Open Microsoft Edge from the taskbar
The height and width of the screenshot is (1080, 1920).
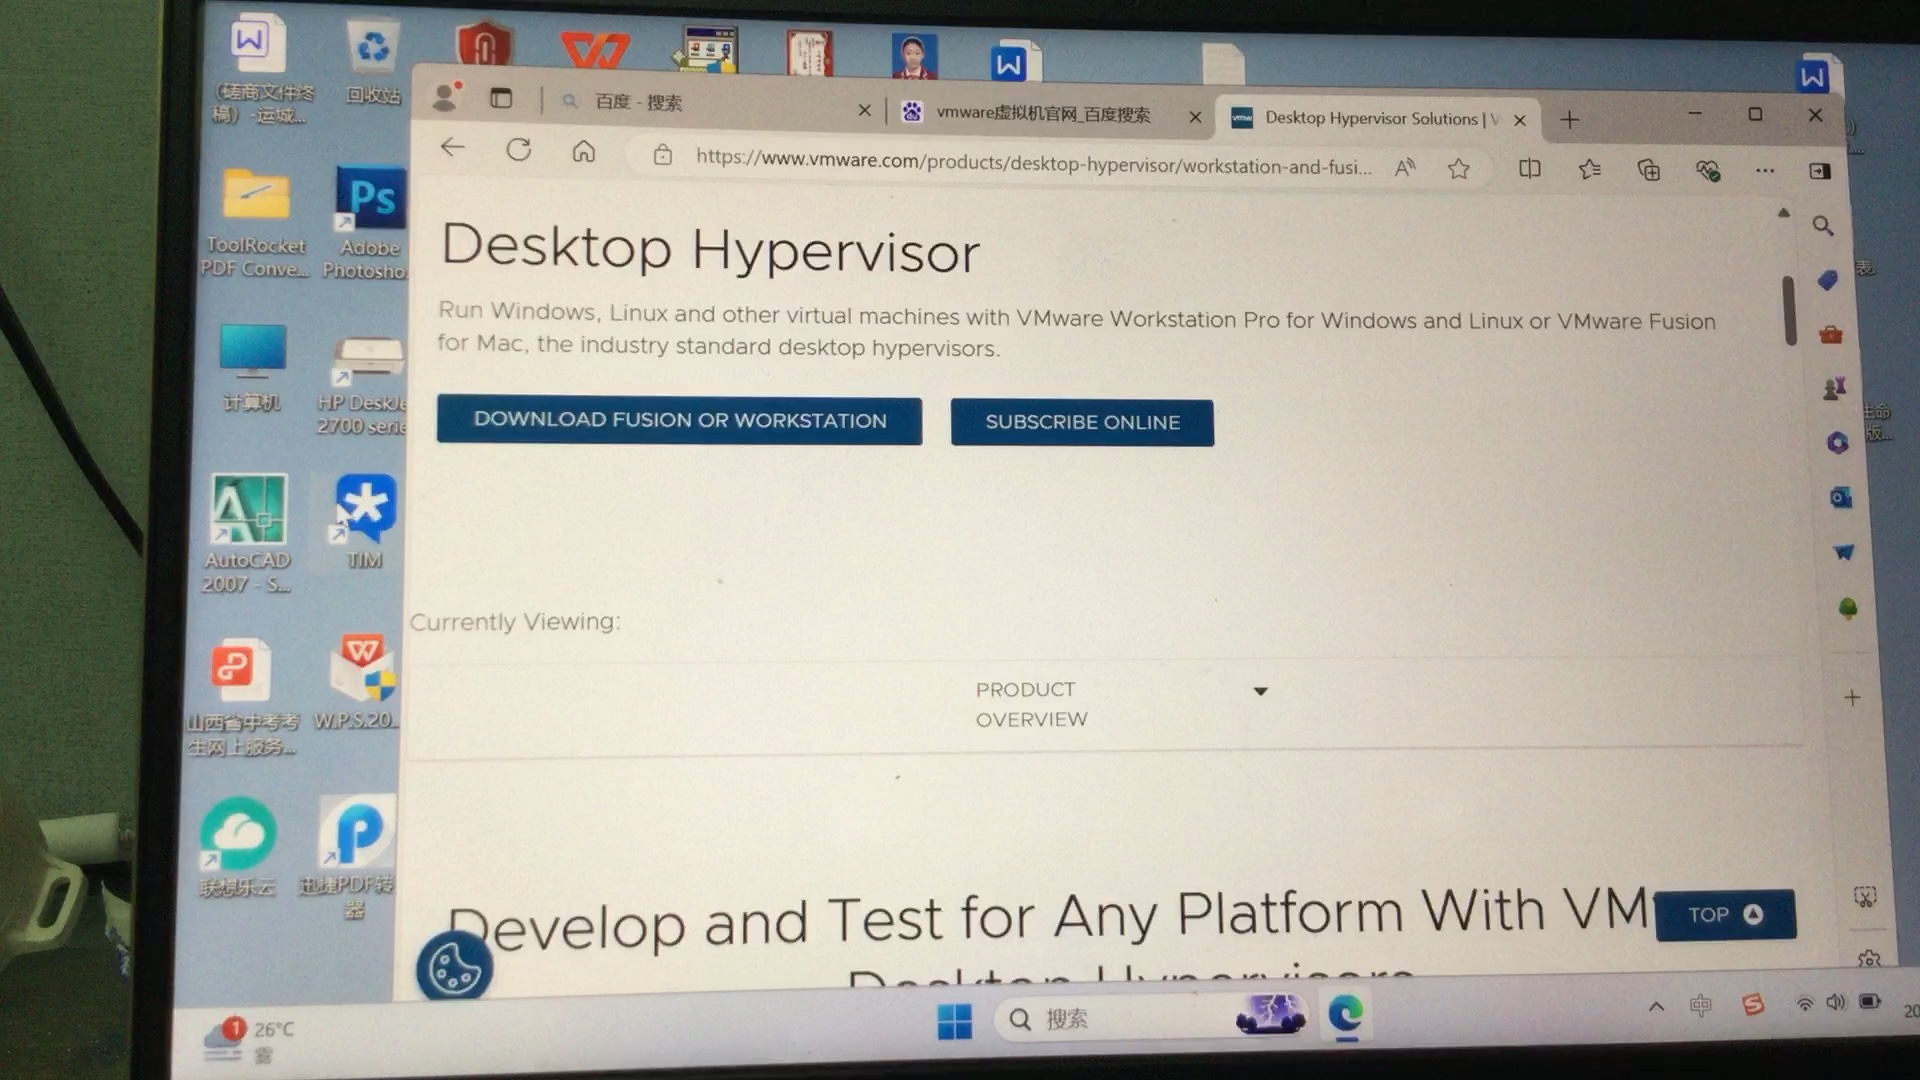point(1345,1015)
